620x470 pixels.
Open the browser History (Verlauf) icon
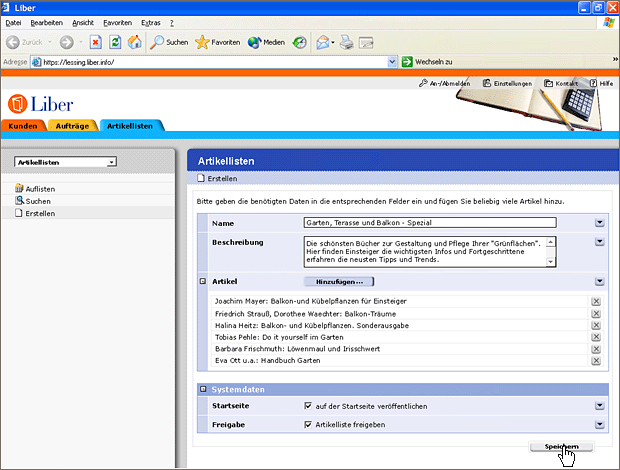[x=299, y=42]
